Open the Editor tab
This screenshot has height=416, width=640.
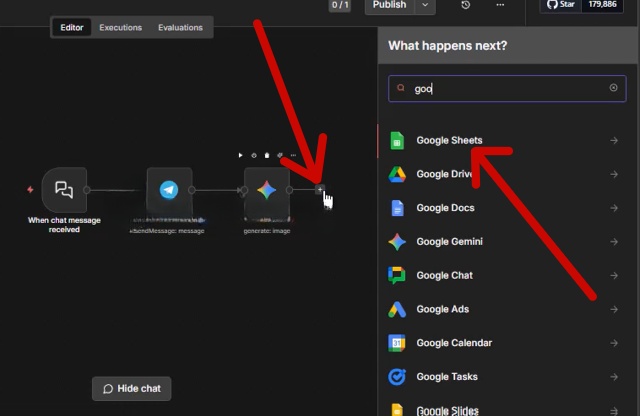(71, 27)
